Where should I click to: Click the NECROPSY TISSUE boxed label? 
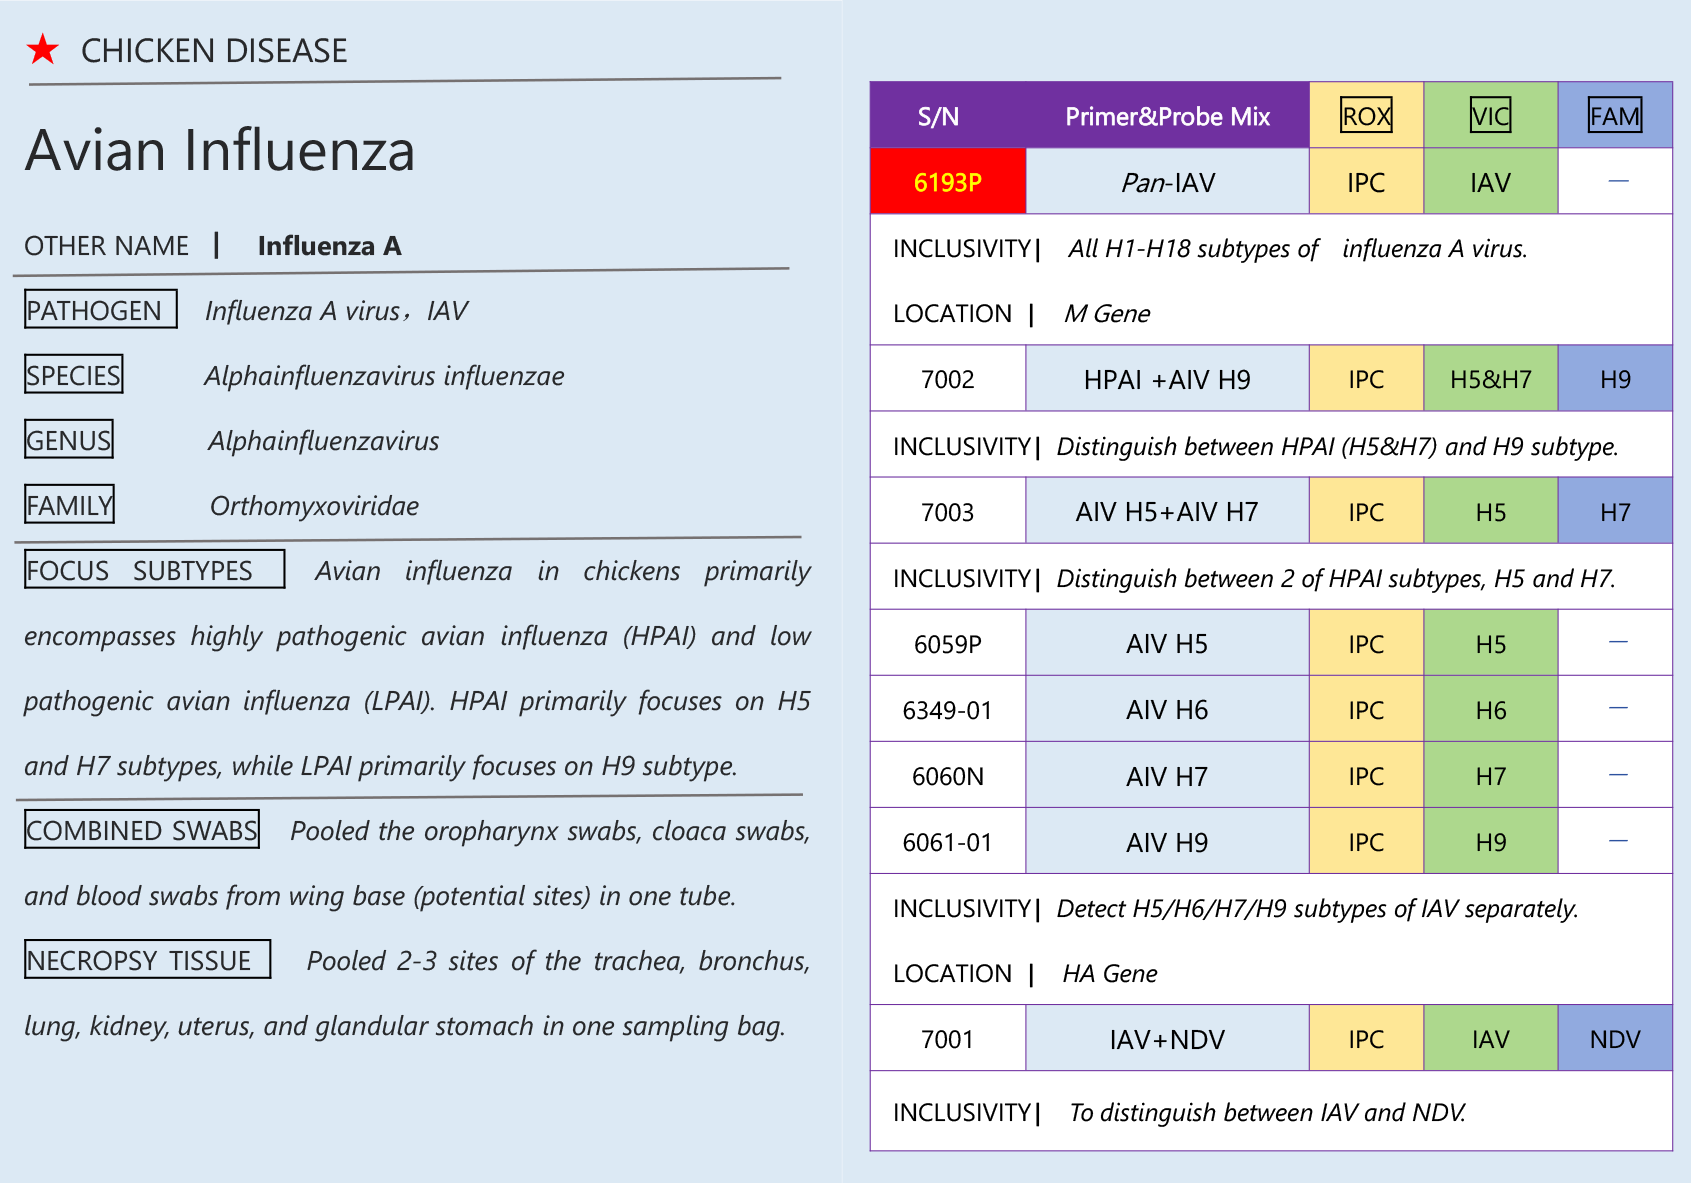pyautogui.click(x=147, y=960)
